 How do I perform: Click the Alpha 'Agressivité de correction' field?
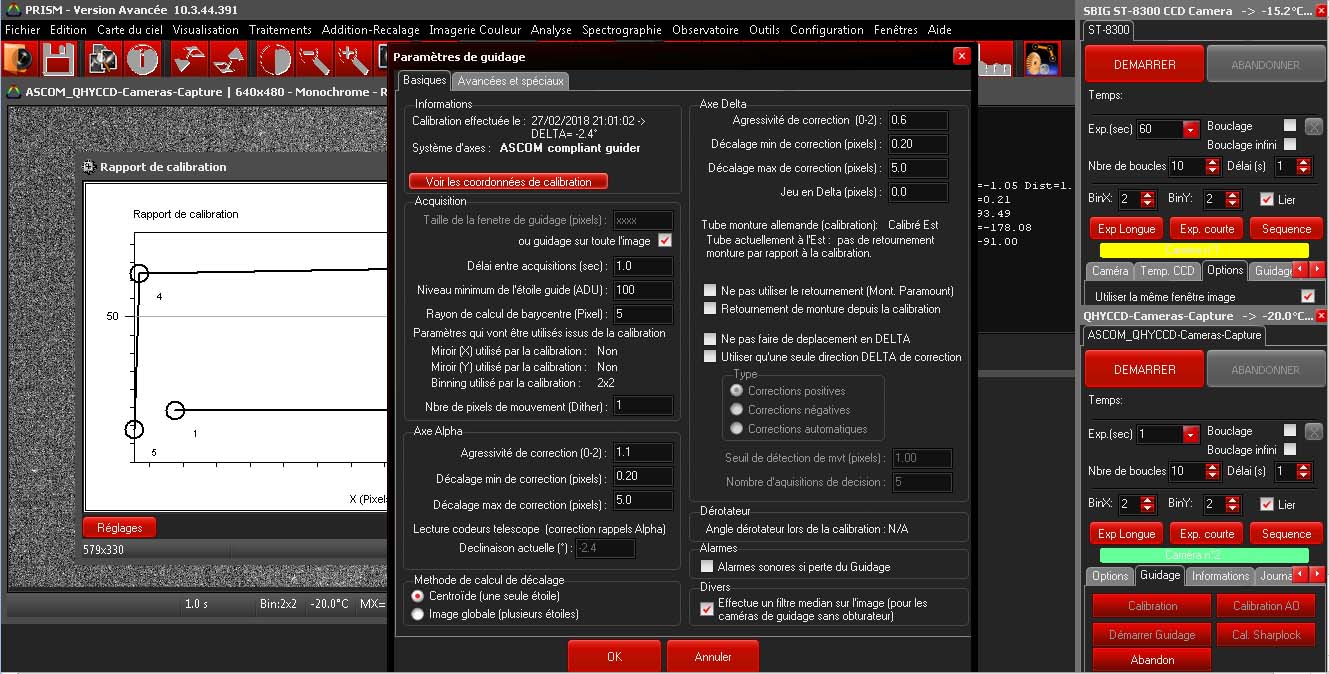coord(643,453)
